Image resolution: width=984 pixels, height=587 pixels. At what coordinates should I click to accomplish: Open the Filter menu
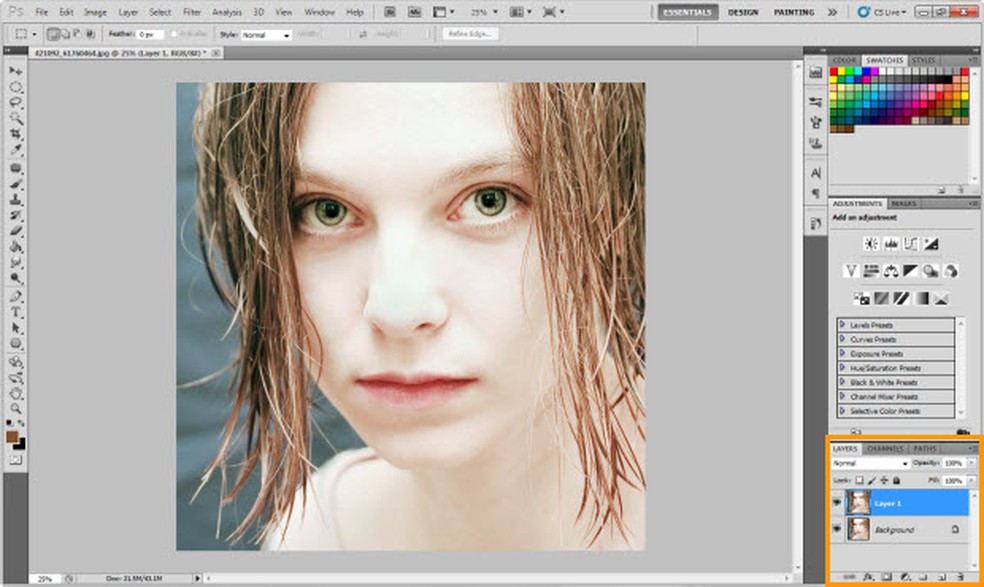(x=192, y=12)
